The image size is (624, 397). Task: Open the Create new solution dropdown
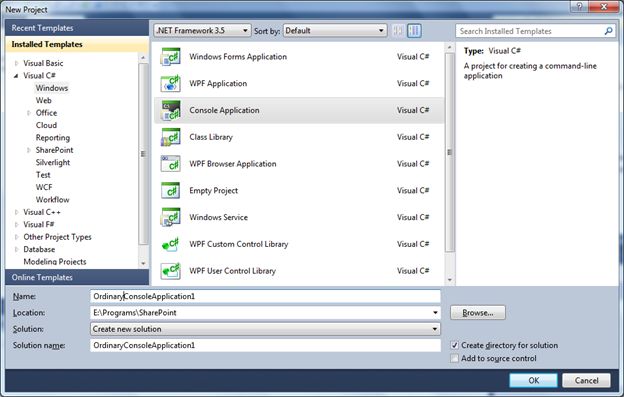tap(265, 329)
